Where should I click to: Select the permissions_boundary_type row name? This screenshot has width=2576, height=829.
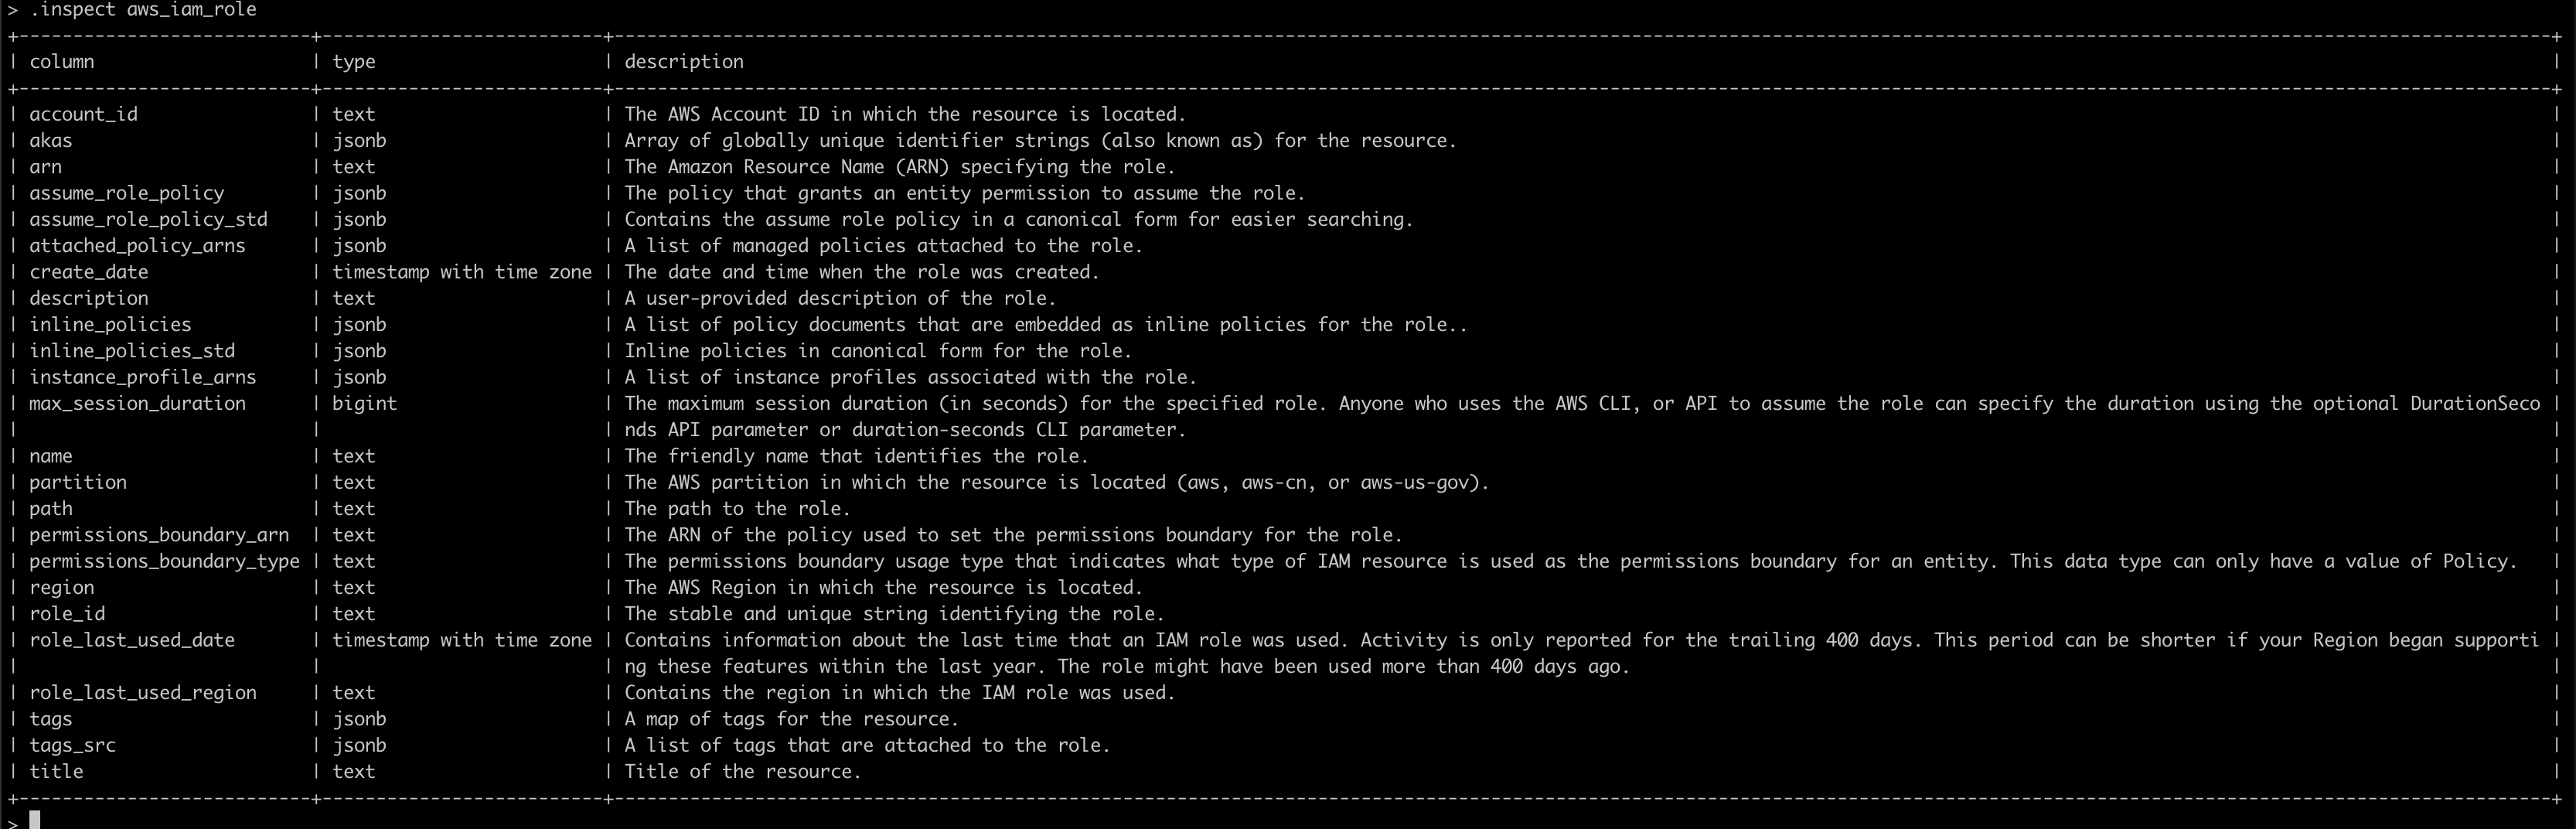(164, 562)
